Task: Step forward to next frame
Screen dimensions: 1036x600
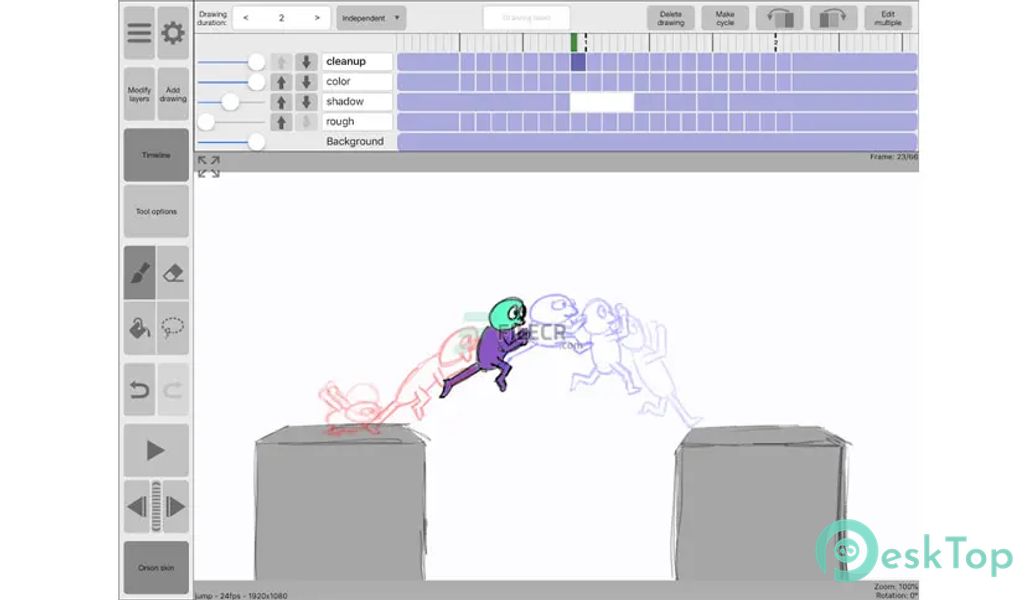Action: tap(176, 507)
